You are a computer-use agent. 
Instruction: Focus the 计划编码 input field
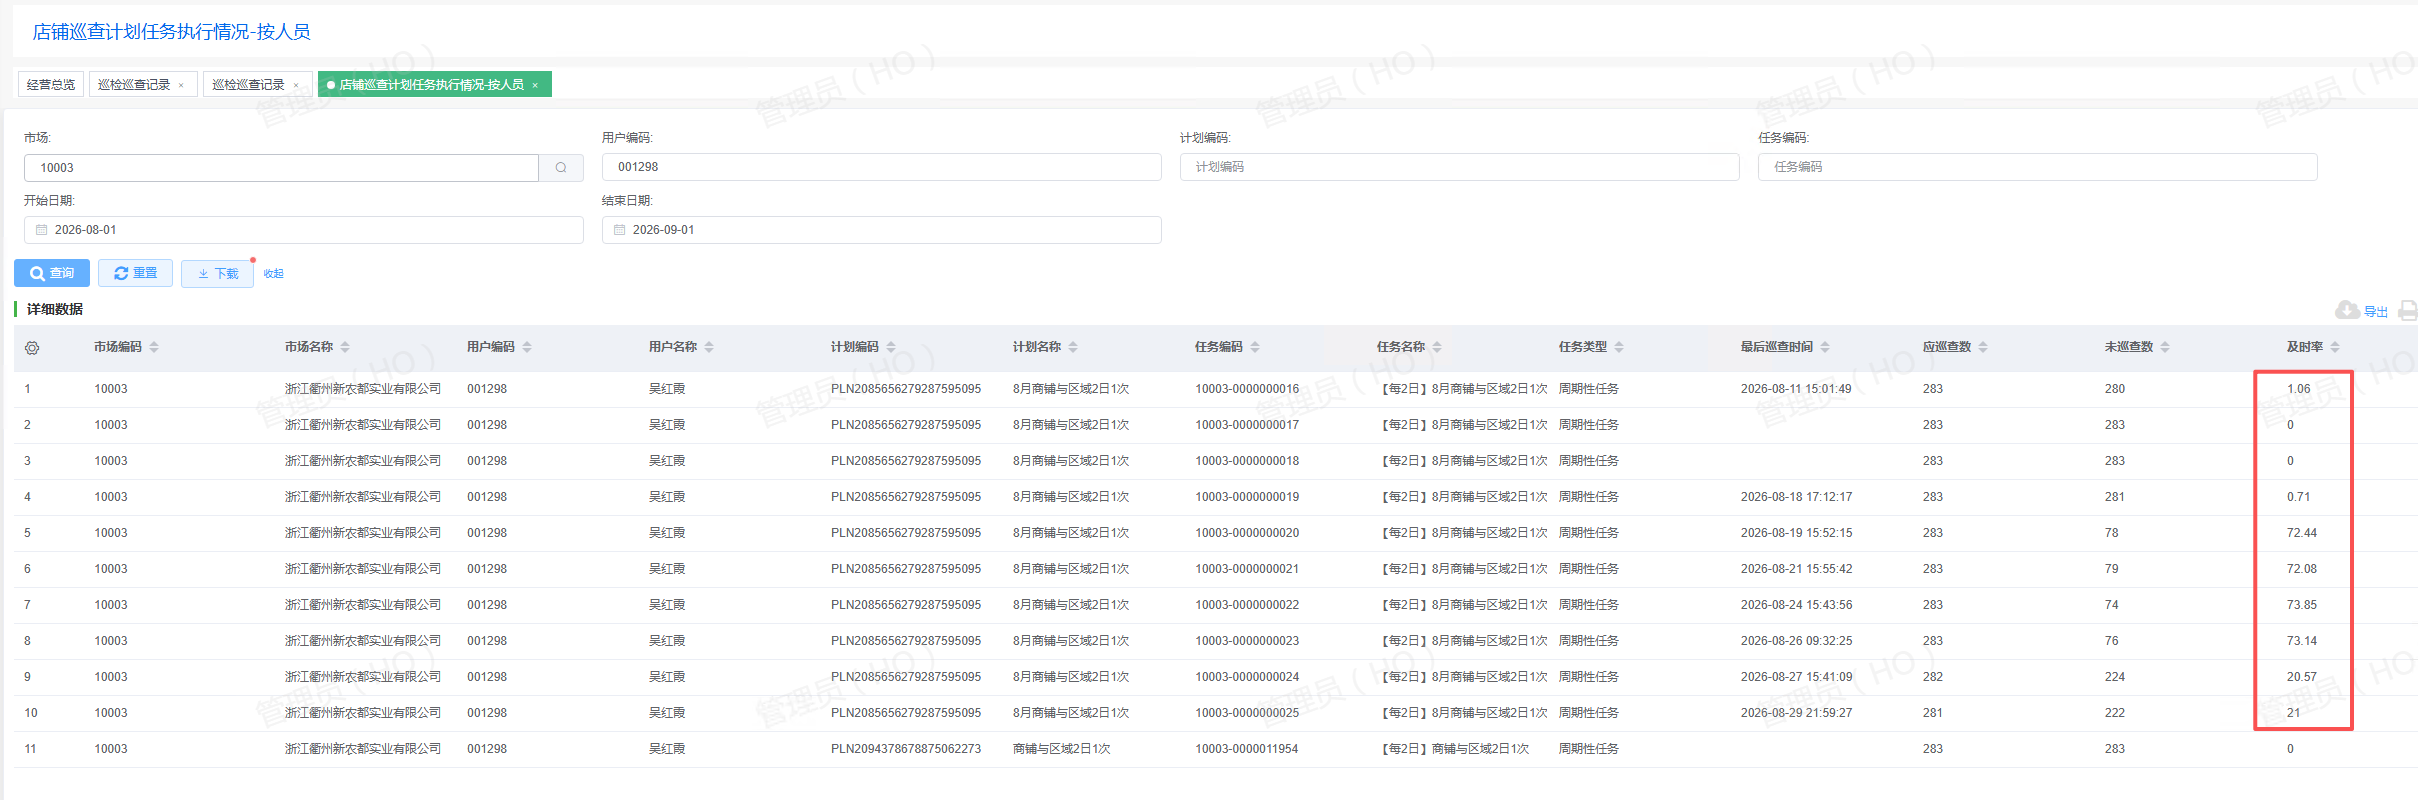point(1460,167)
